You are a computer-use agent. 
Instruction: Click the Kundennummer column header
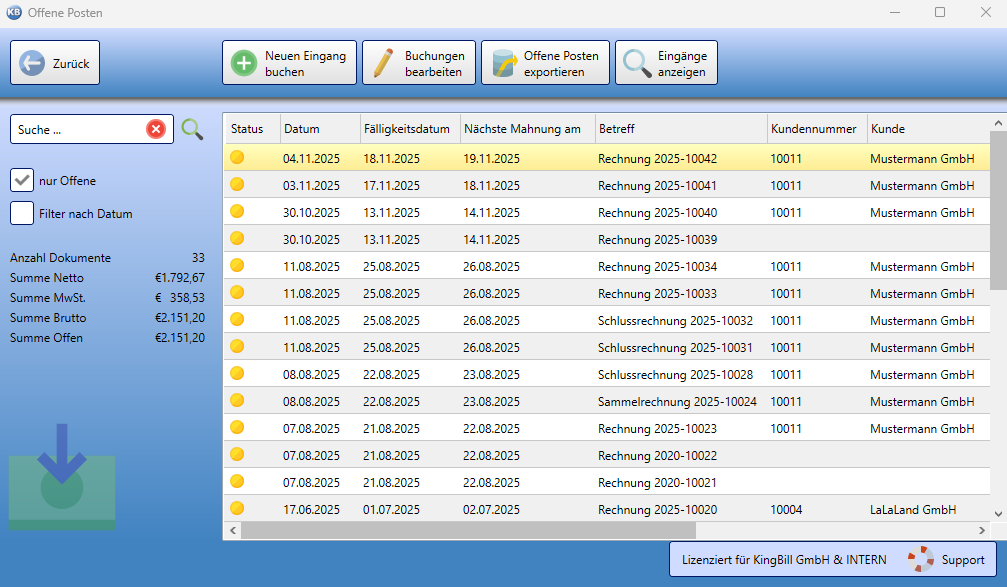click(813, 129)
